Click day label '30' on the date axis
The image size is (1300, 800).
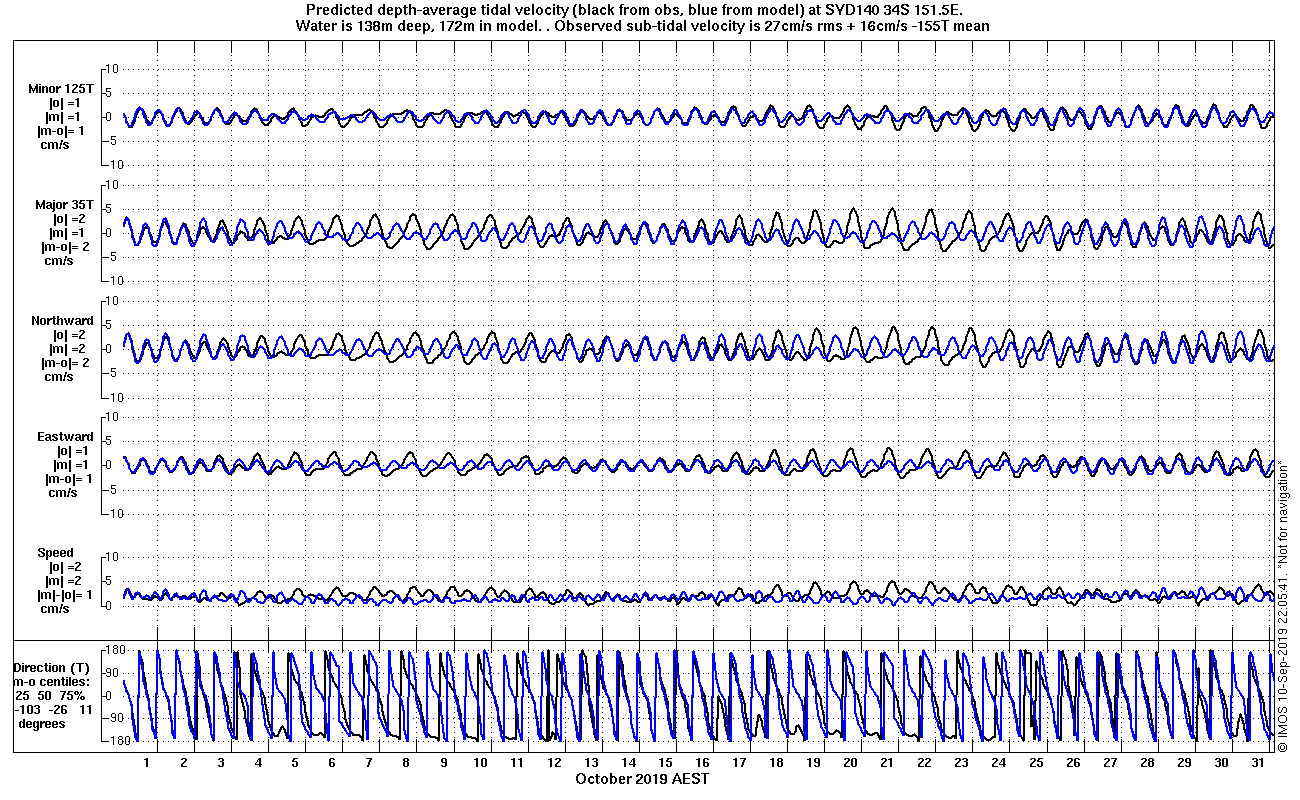click(x=1220, y=762)
